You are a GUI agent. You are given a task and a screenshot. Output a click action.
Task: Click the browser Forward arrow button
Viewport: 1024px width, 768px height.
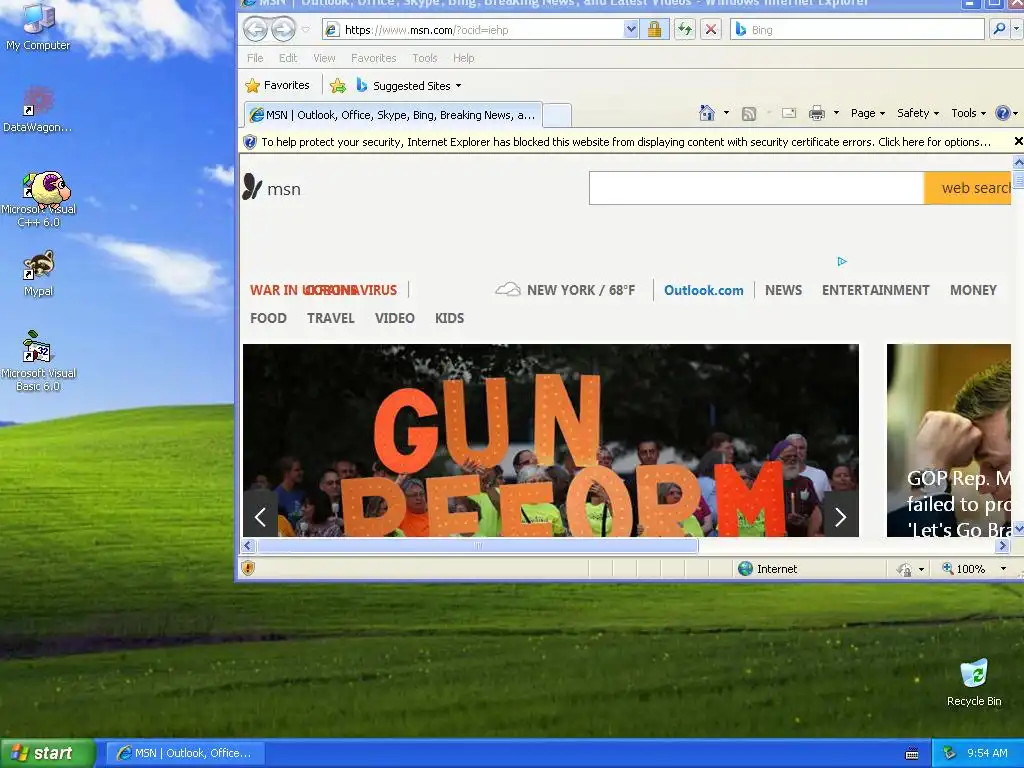(x=283, y=29)
